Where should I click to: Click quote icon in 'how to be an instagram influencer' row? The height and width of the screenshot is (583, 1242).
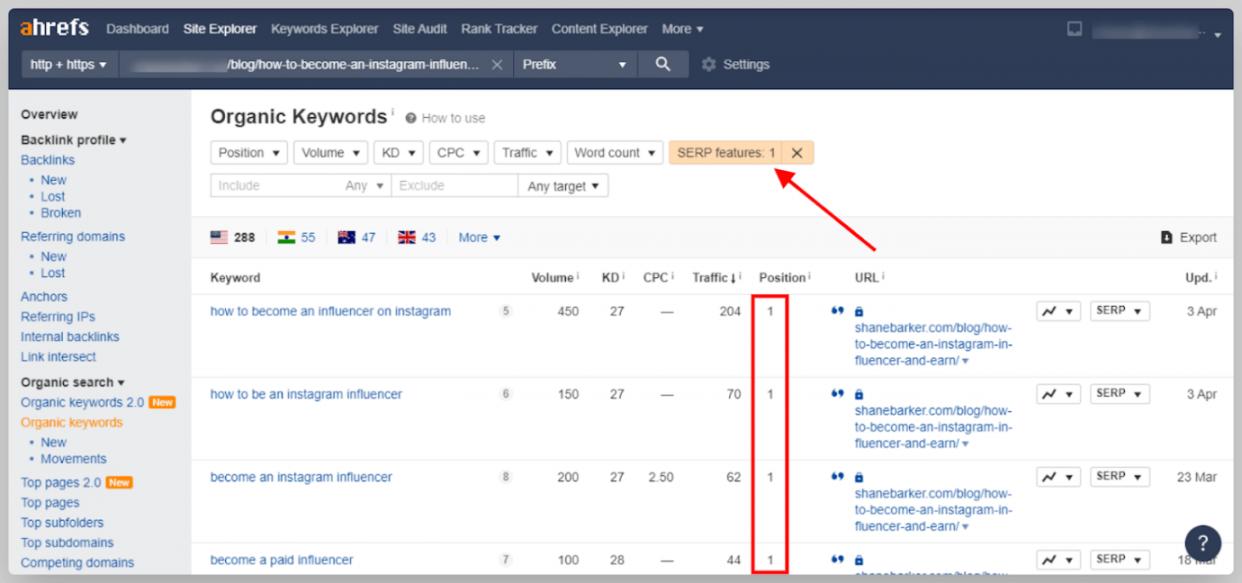coord(836,394)
